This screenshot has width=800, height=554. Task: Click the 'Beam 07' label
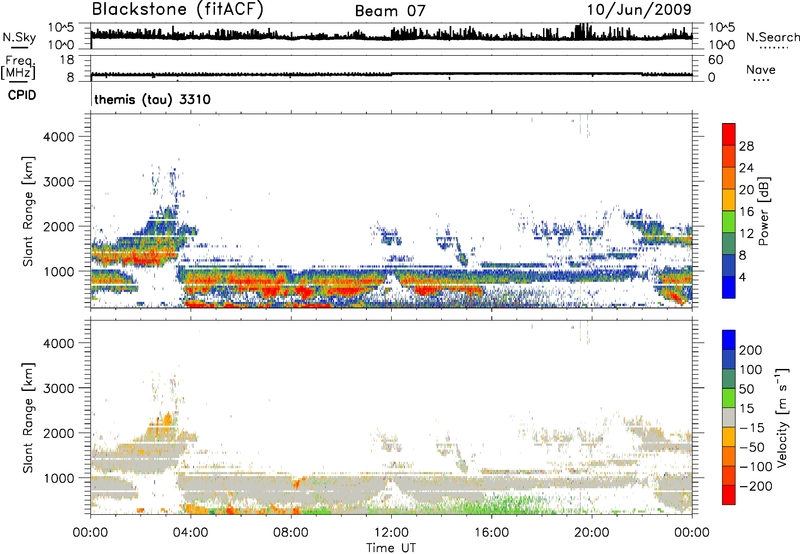[390, 11]
